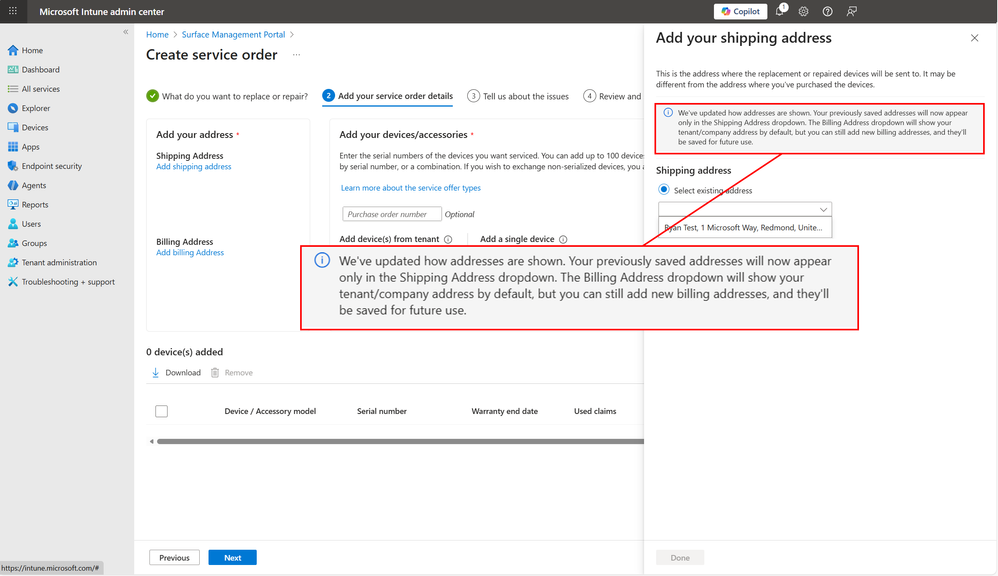998x576 pixels.
Task: Toggle the select-all checkbox in device table
Action: [x=162, y=411]
